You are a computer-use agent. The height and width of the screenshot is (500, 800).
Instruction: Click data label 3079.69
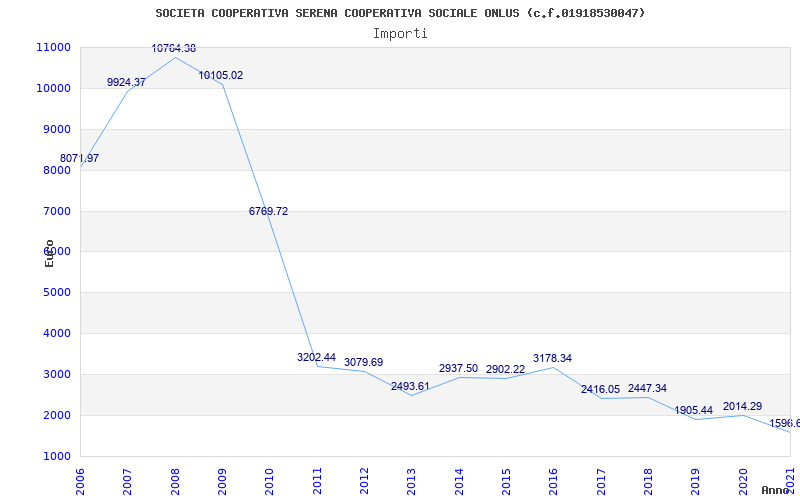(363, 362)
